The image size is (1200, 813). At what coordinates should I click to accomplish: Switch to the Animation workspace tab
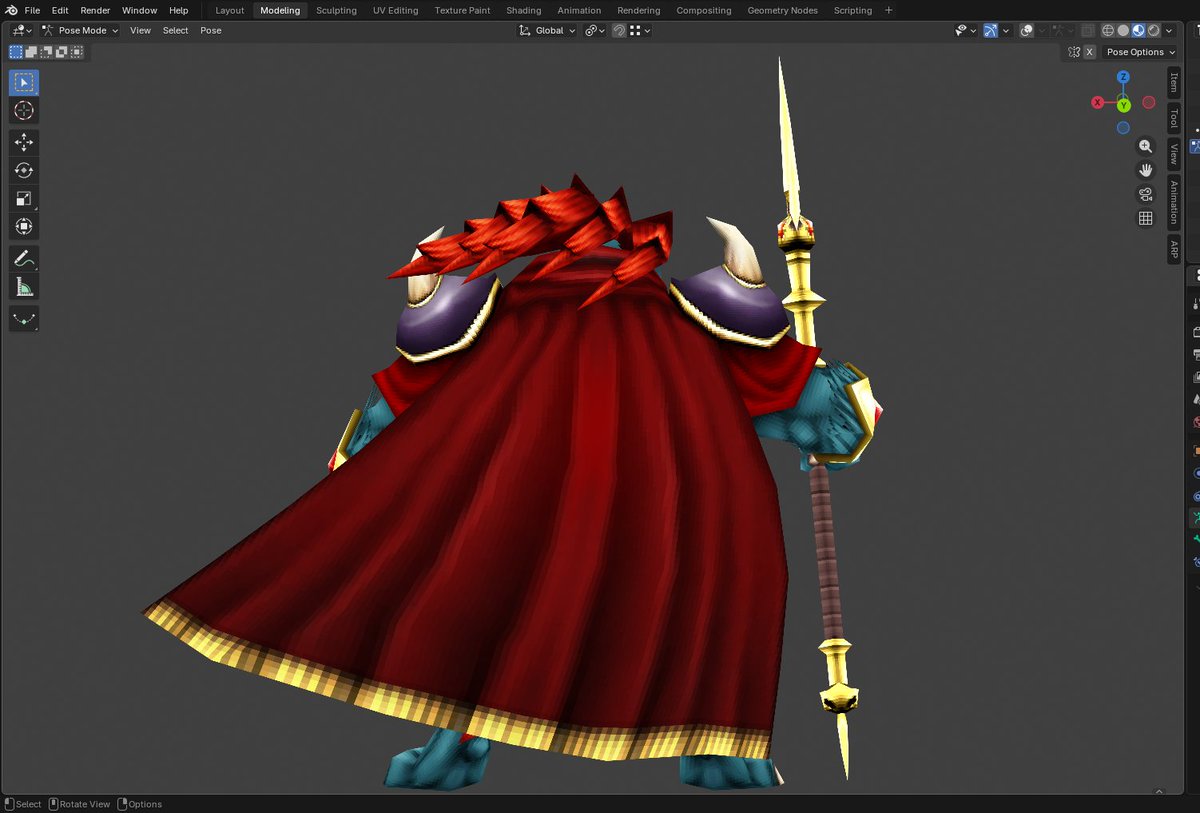(x=579, y=10)
